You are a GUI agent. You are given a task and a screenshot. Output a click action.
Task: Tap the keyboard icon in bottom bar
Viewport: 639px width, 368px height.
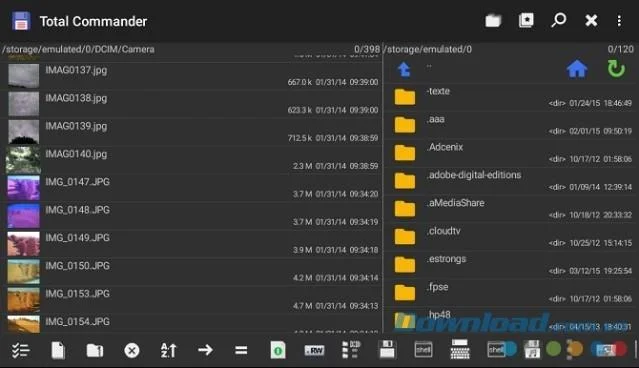point(460,349)
